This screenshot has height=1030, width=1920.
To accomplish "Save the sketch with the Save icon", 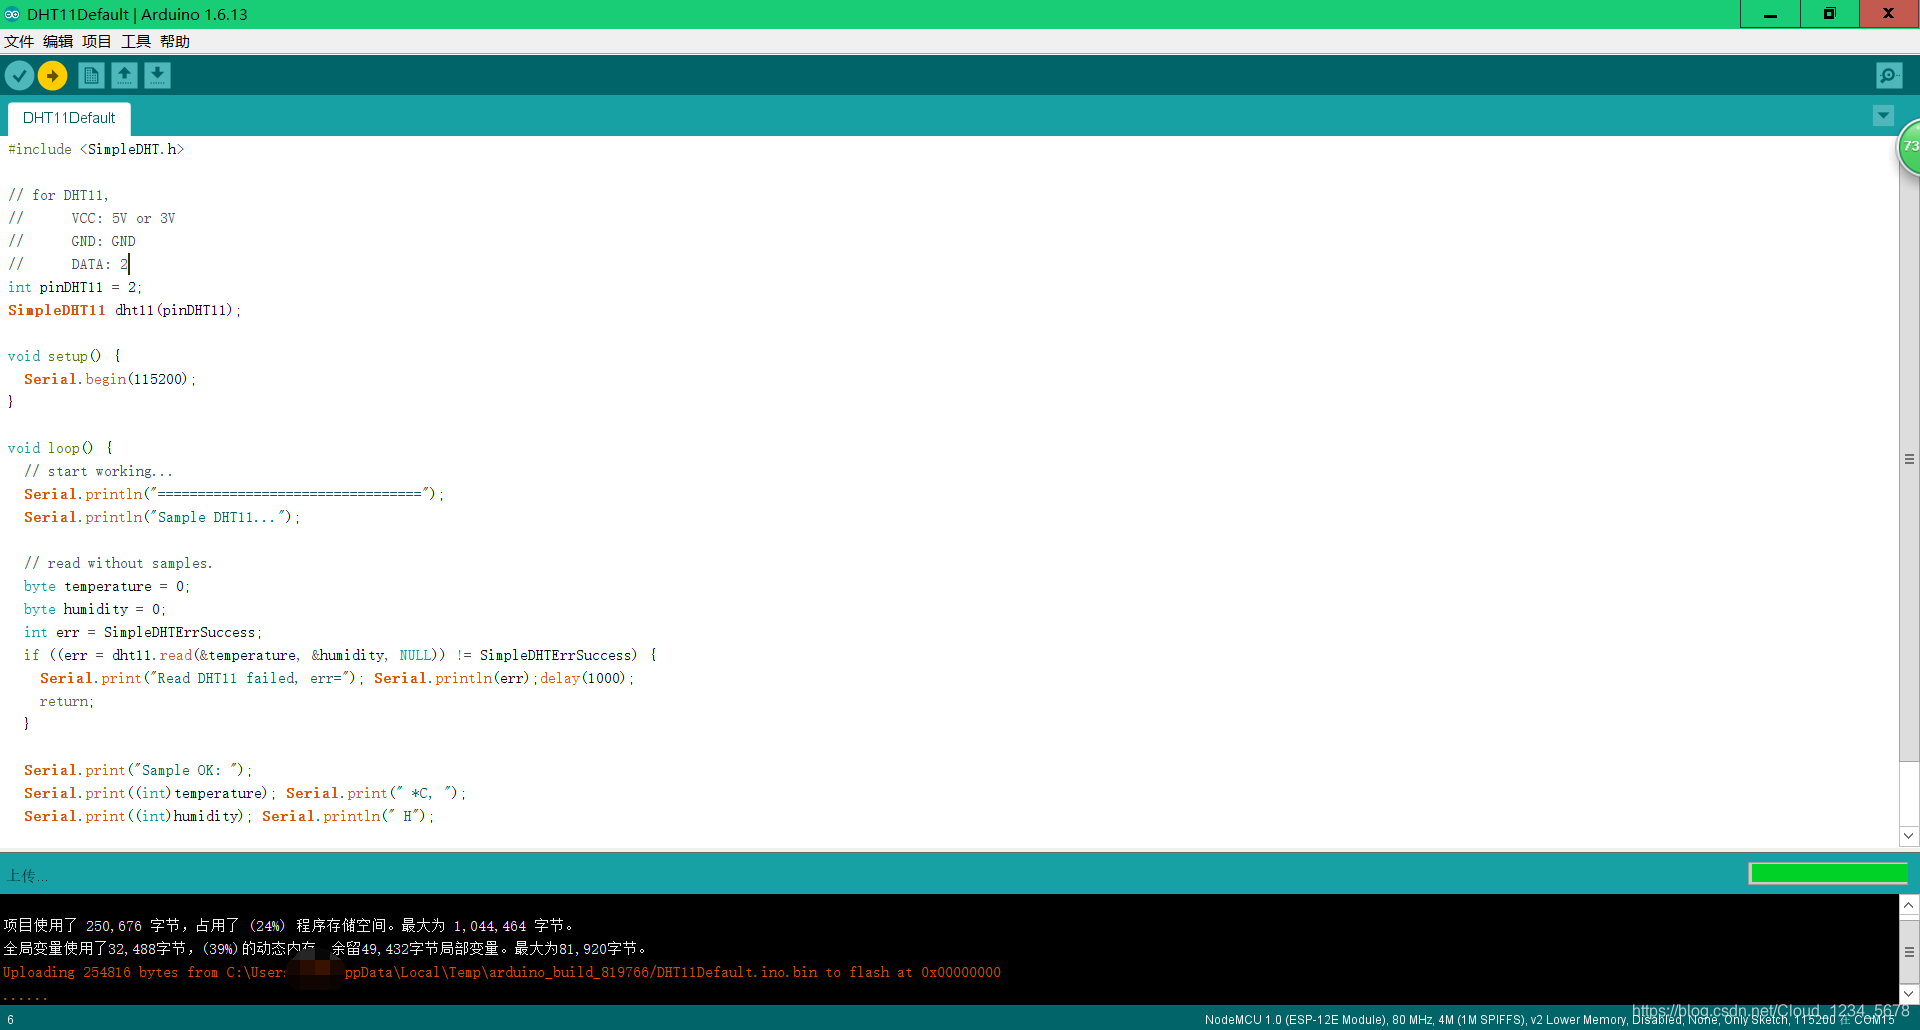I will [157, 76].
